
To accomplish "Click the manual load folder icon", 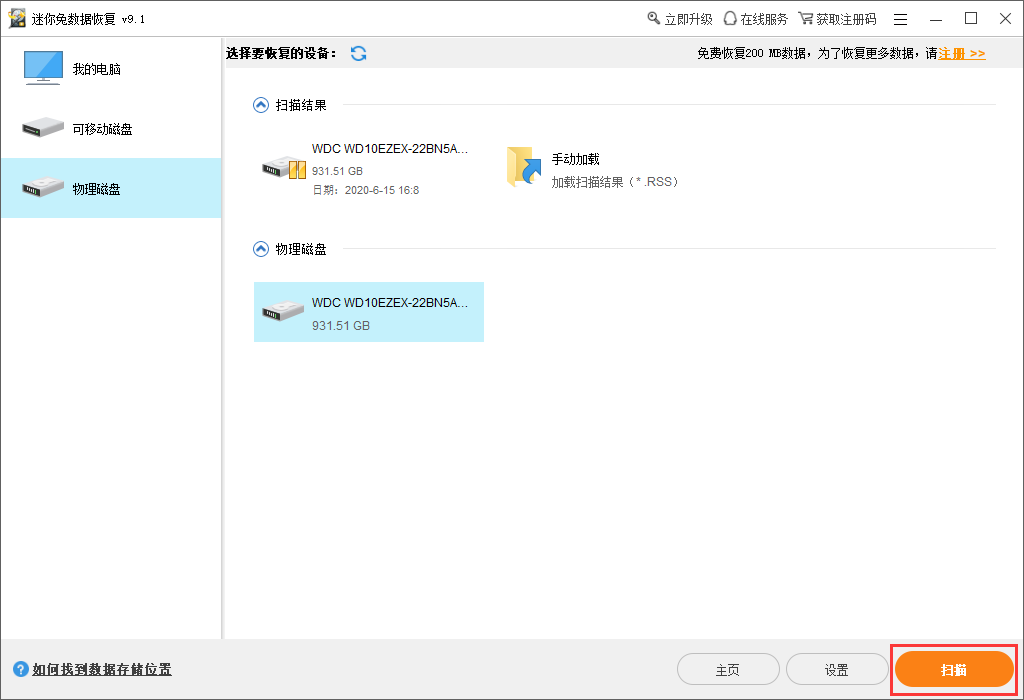I will [524, 167].
